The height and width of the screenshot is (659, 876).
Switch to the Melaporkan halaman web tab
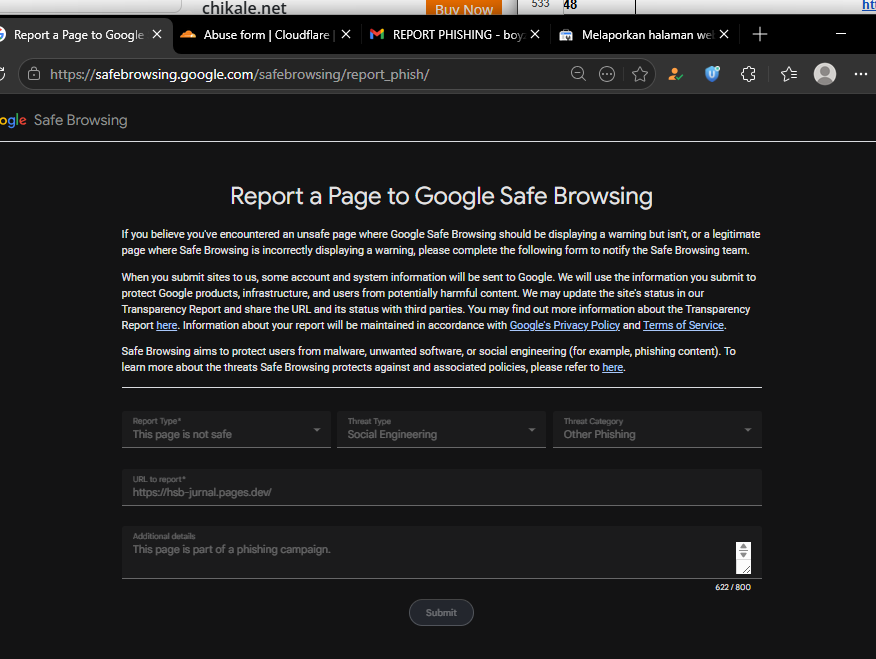[644, 35]
